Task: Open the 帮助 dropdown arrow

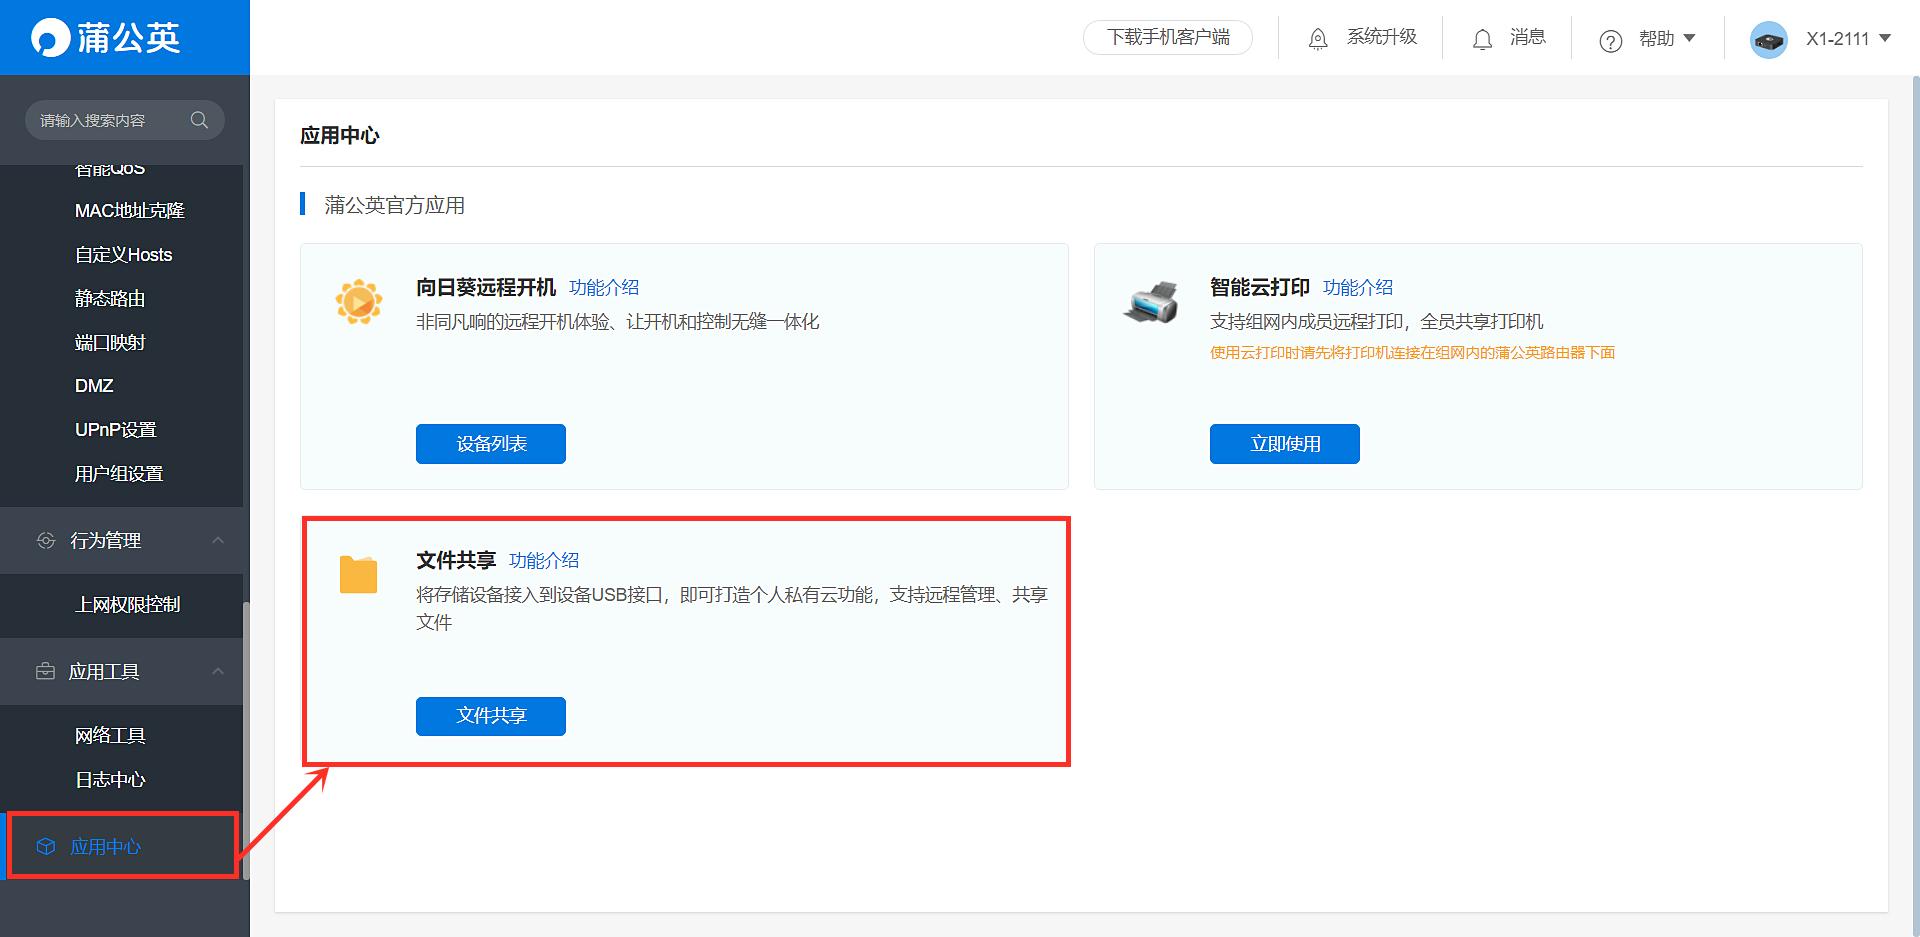Action: click(1690, 38)
